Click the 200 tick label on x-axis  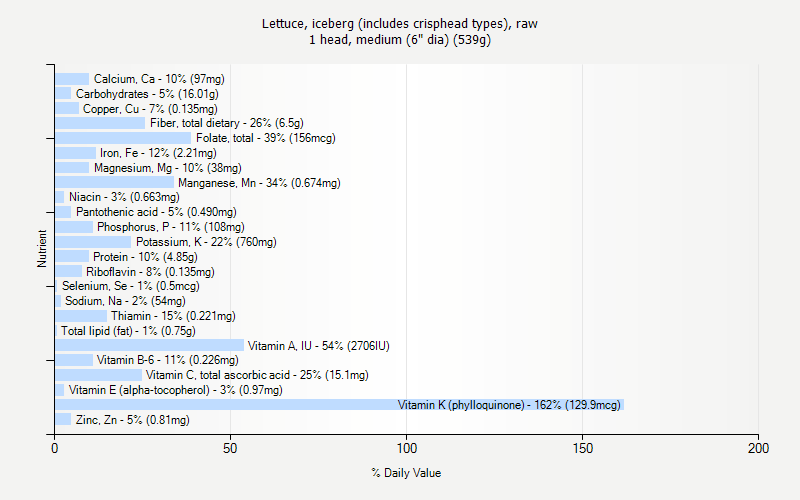point(758,448)
